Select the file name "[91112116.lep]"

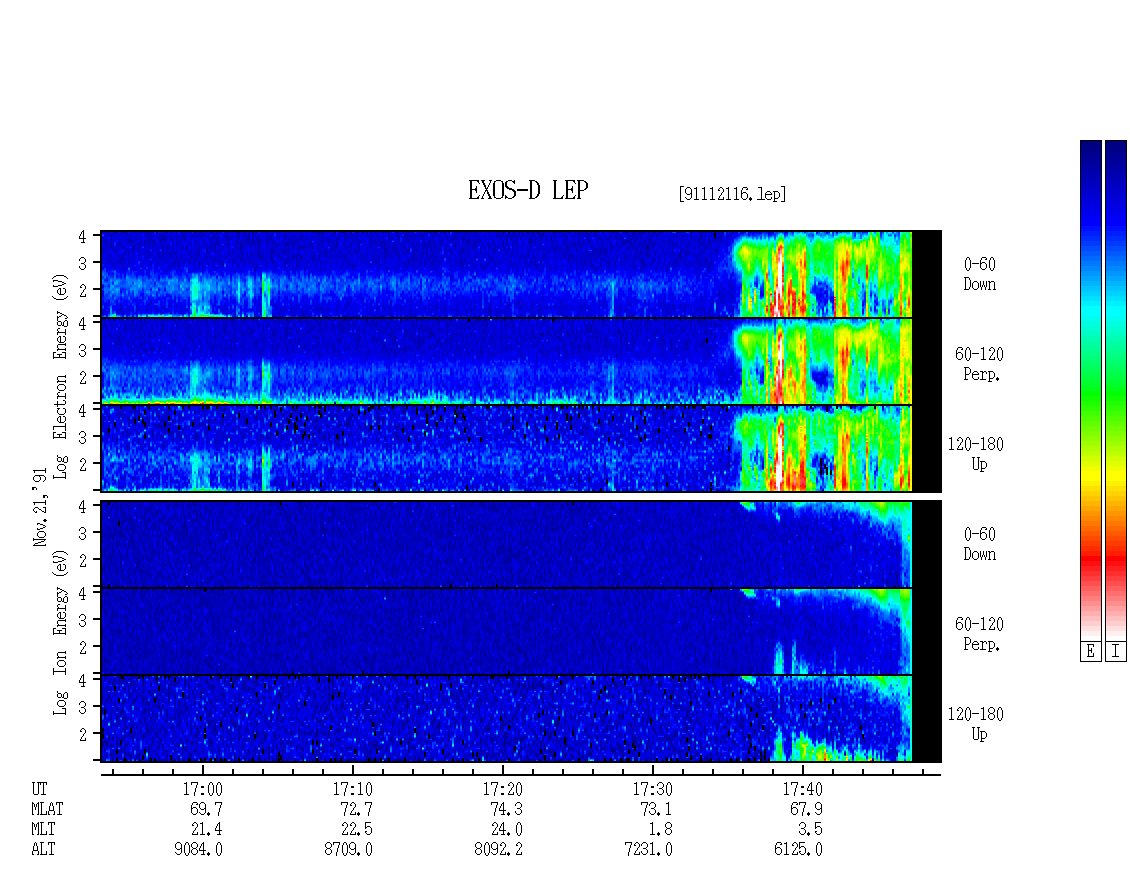pos(732,194)
